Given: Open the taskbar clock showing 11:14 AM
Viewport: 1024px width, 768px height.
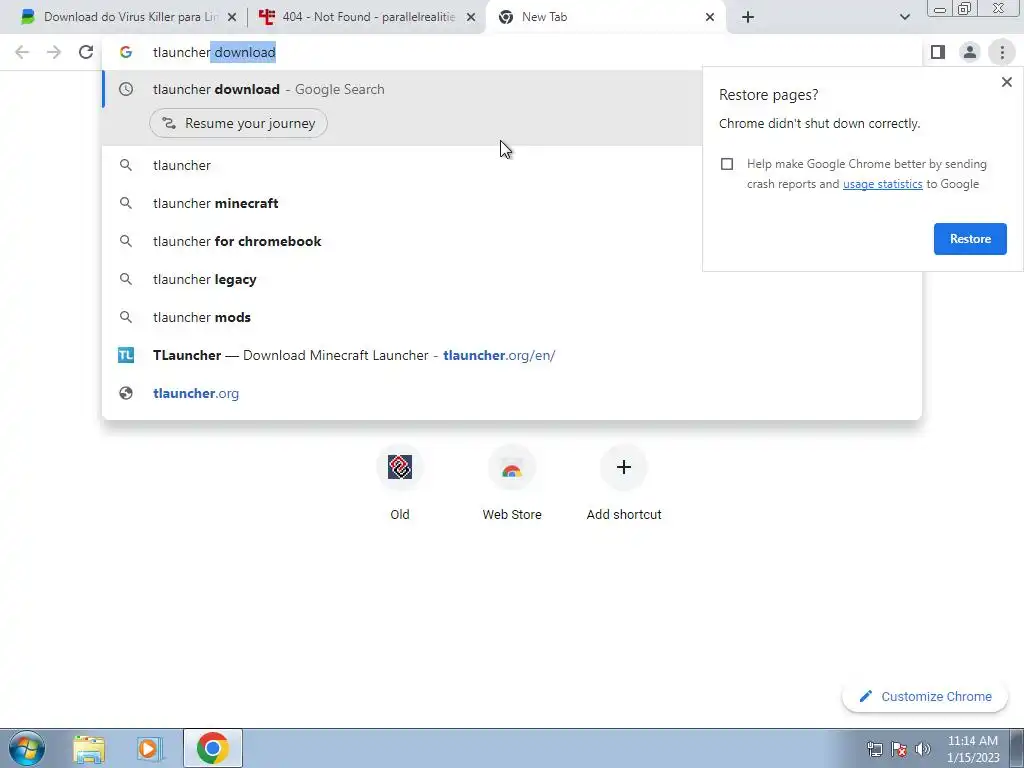Looking at the screenshot, I should (973, 749).
